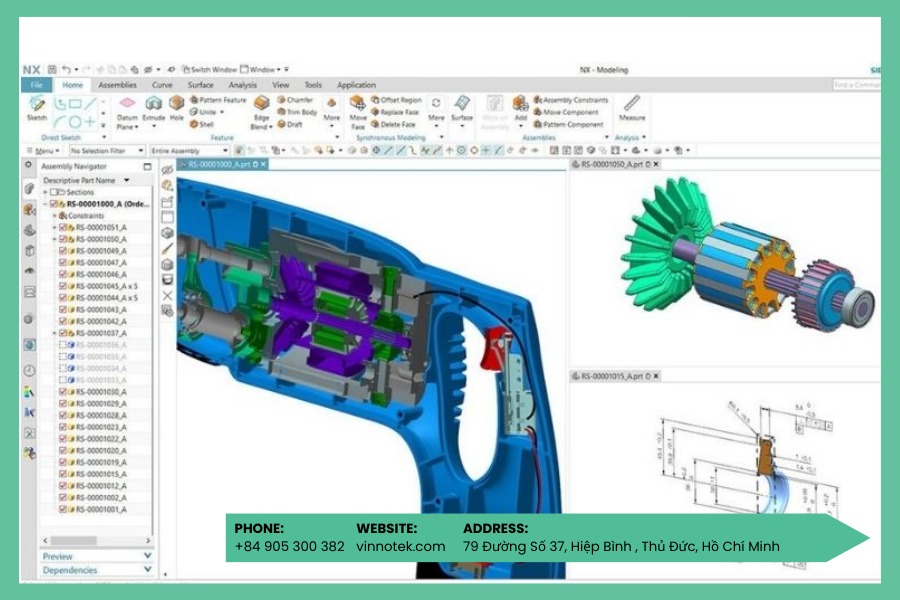Click the Move Face icon
The width and height of the screenshot is (900, 600).
358,104
